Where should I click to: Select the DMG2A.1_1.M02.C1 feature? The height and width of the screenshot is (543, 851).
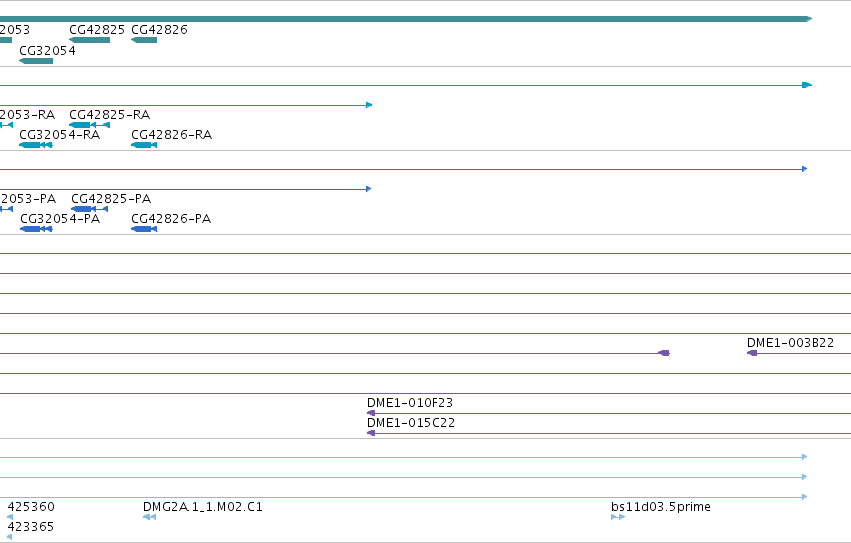149,517
